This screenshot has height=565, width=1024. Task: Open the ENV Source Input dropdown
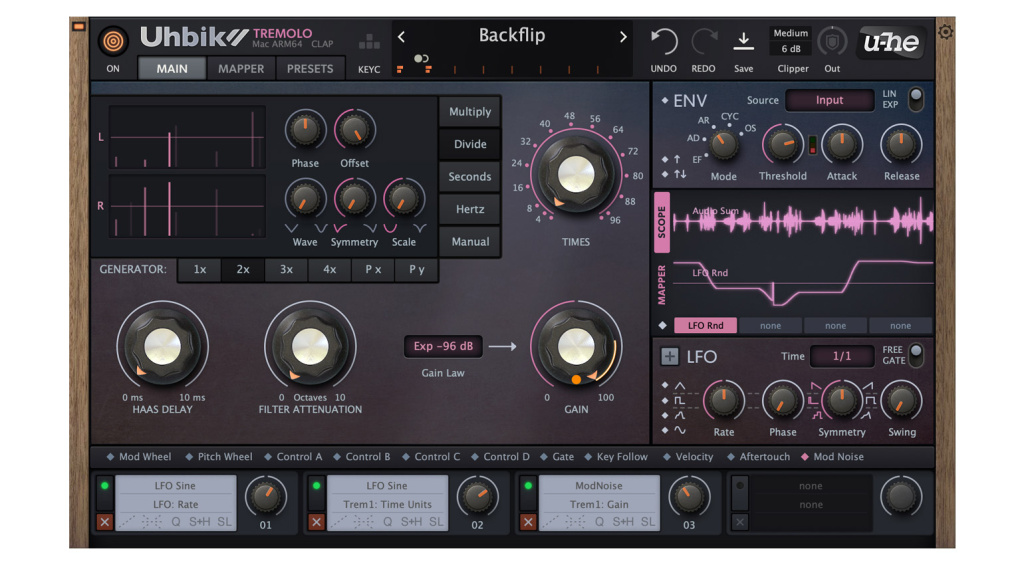(x=829, y=100)
